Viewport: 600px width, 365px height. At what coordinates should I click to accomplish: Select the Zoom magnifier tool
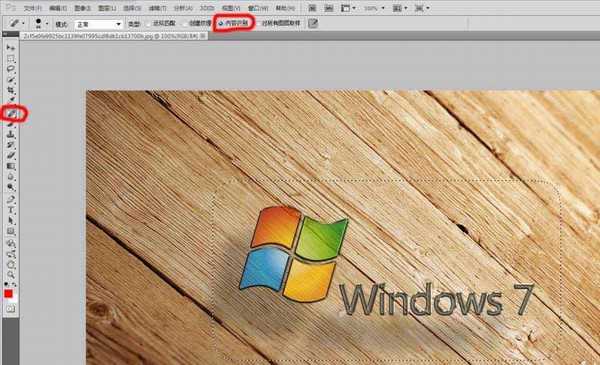(11, 274)
